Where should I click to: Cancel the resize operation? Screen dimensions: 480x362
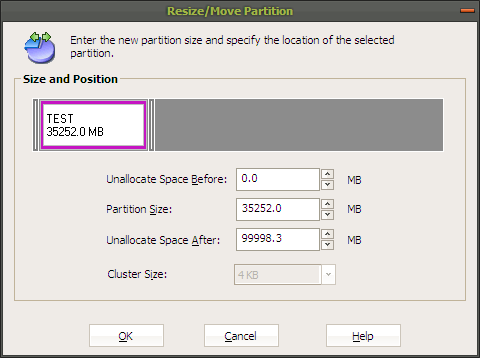click(x=241, y=336)
